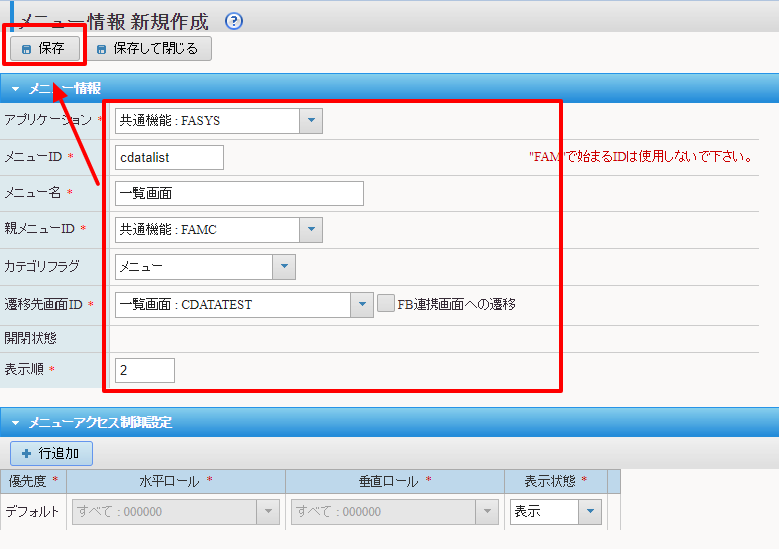Click the メニューID input field
Screen dimensions: 779x549
[x=169, y=157]
